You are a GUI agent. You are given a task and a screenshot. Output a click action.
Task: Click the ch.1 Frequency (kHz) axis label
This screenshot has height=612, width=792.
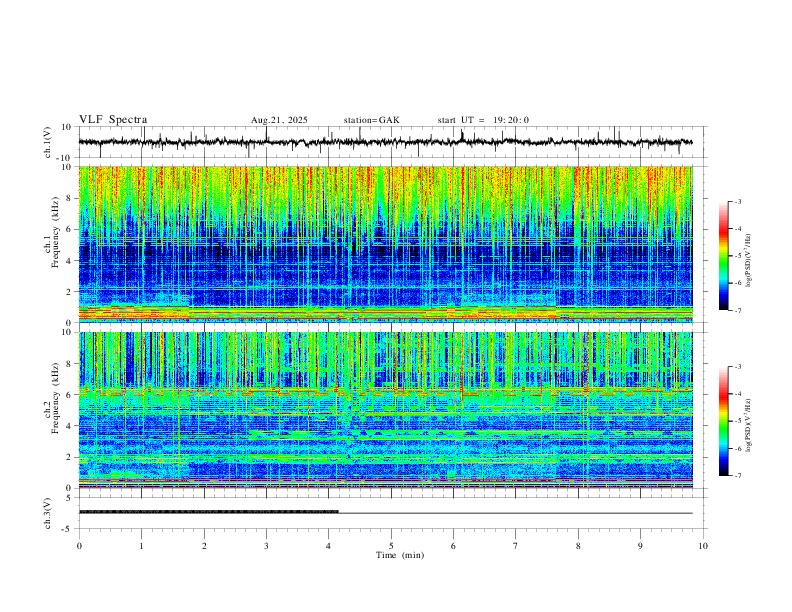pos(53,234)
